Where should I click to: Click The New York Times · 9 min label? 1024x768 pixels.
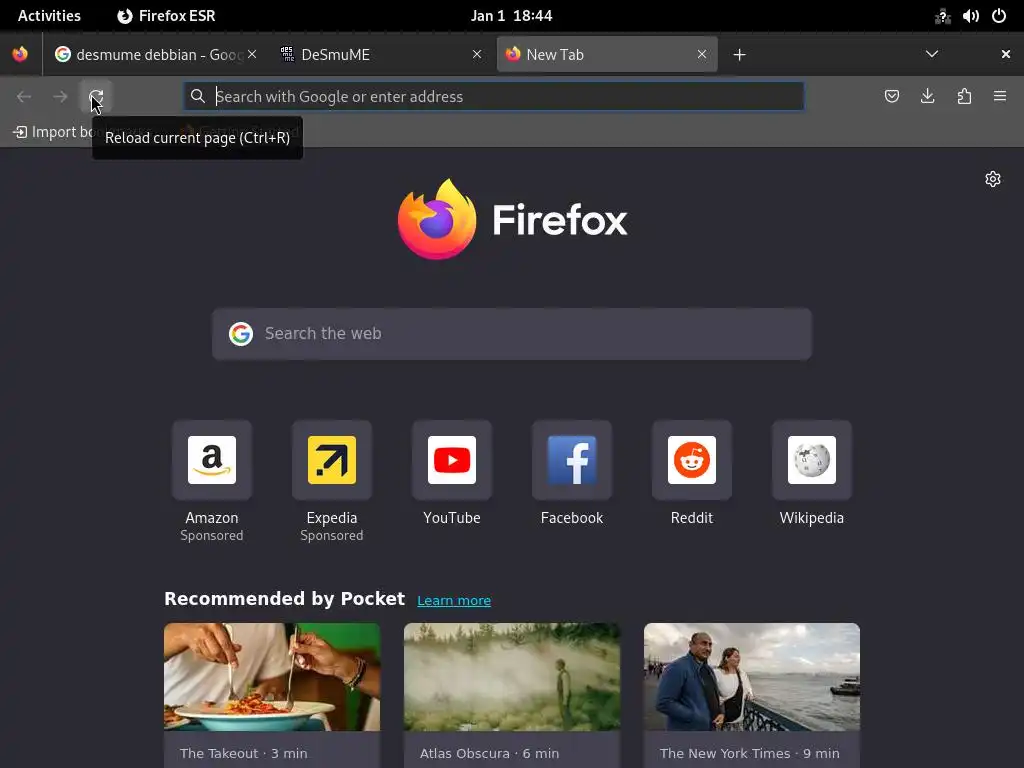tap(750, 753)
